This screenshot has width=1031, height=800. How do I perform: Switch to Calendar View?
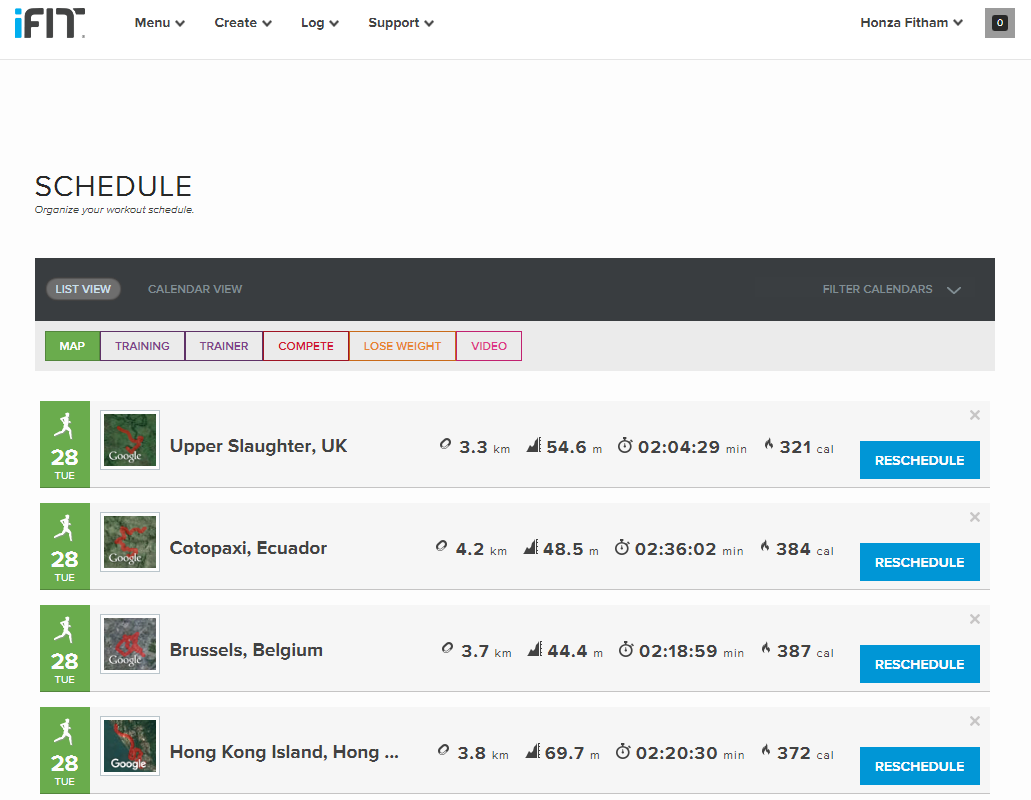[x=195, y=289]
